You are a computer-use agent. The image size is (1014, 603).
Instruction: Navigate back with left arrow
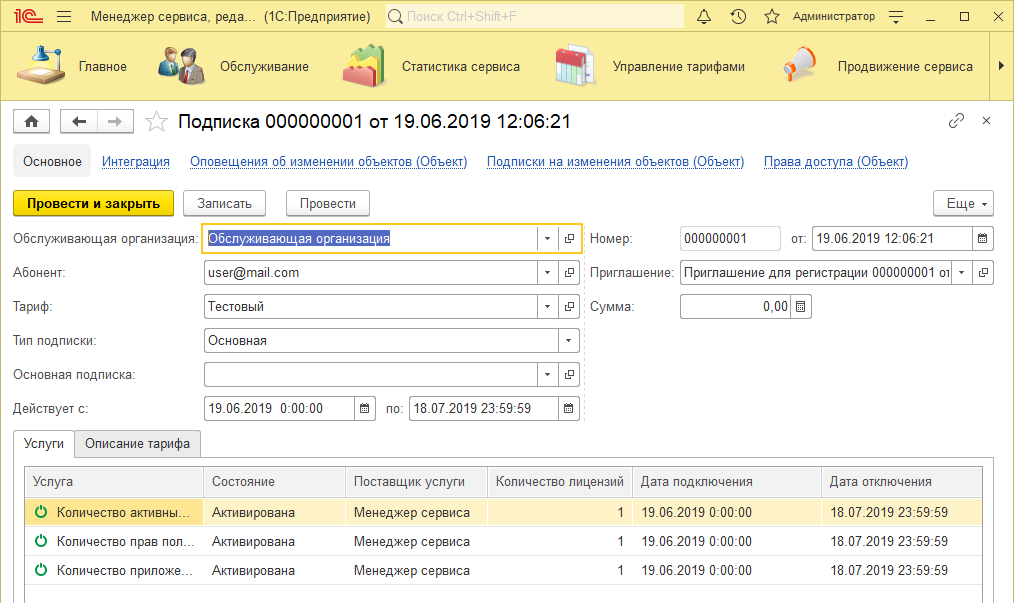(x=79, y=121)
